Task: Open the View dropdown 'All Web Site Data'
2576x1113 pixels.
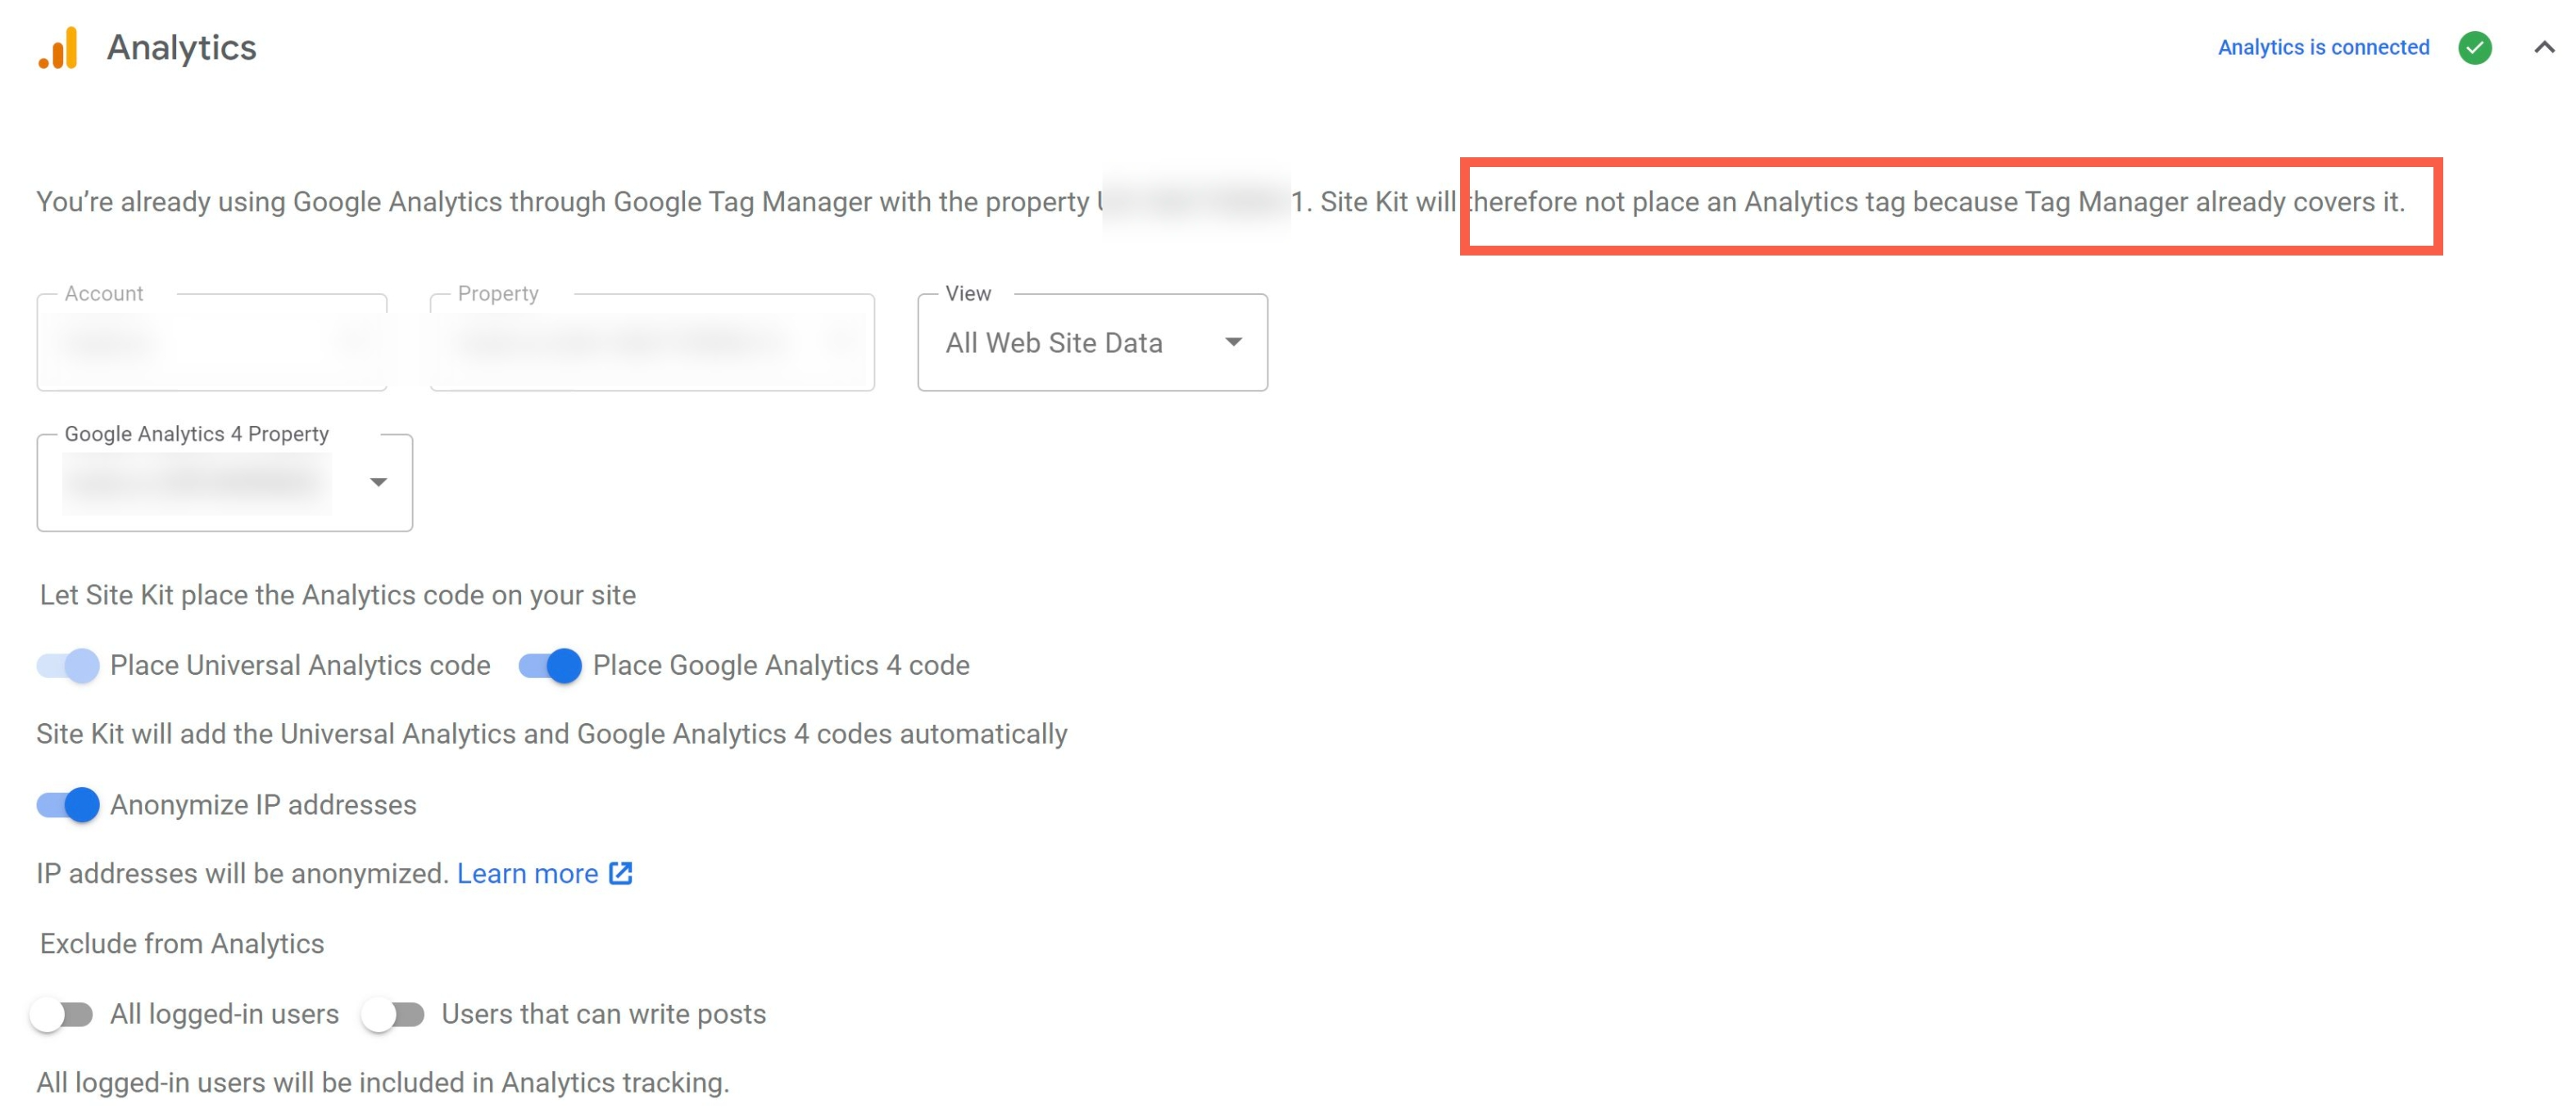Action: pos(1092,342)
